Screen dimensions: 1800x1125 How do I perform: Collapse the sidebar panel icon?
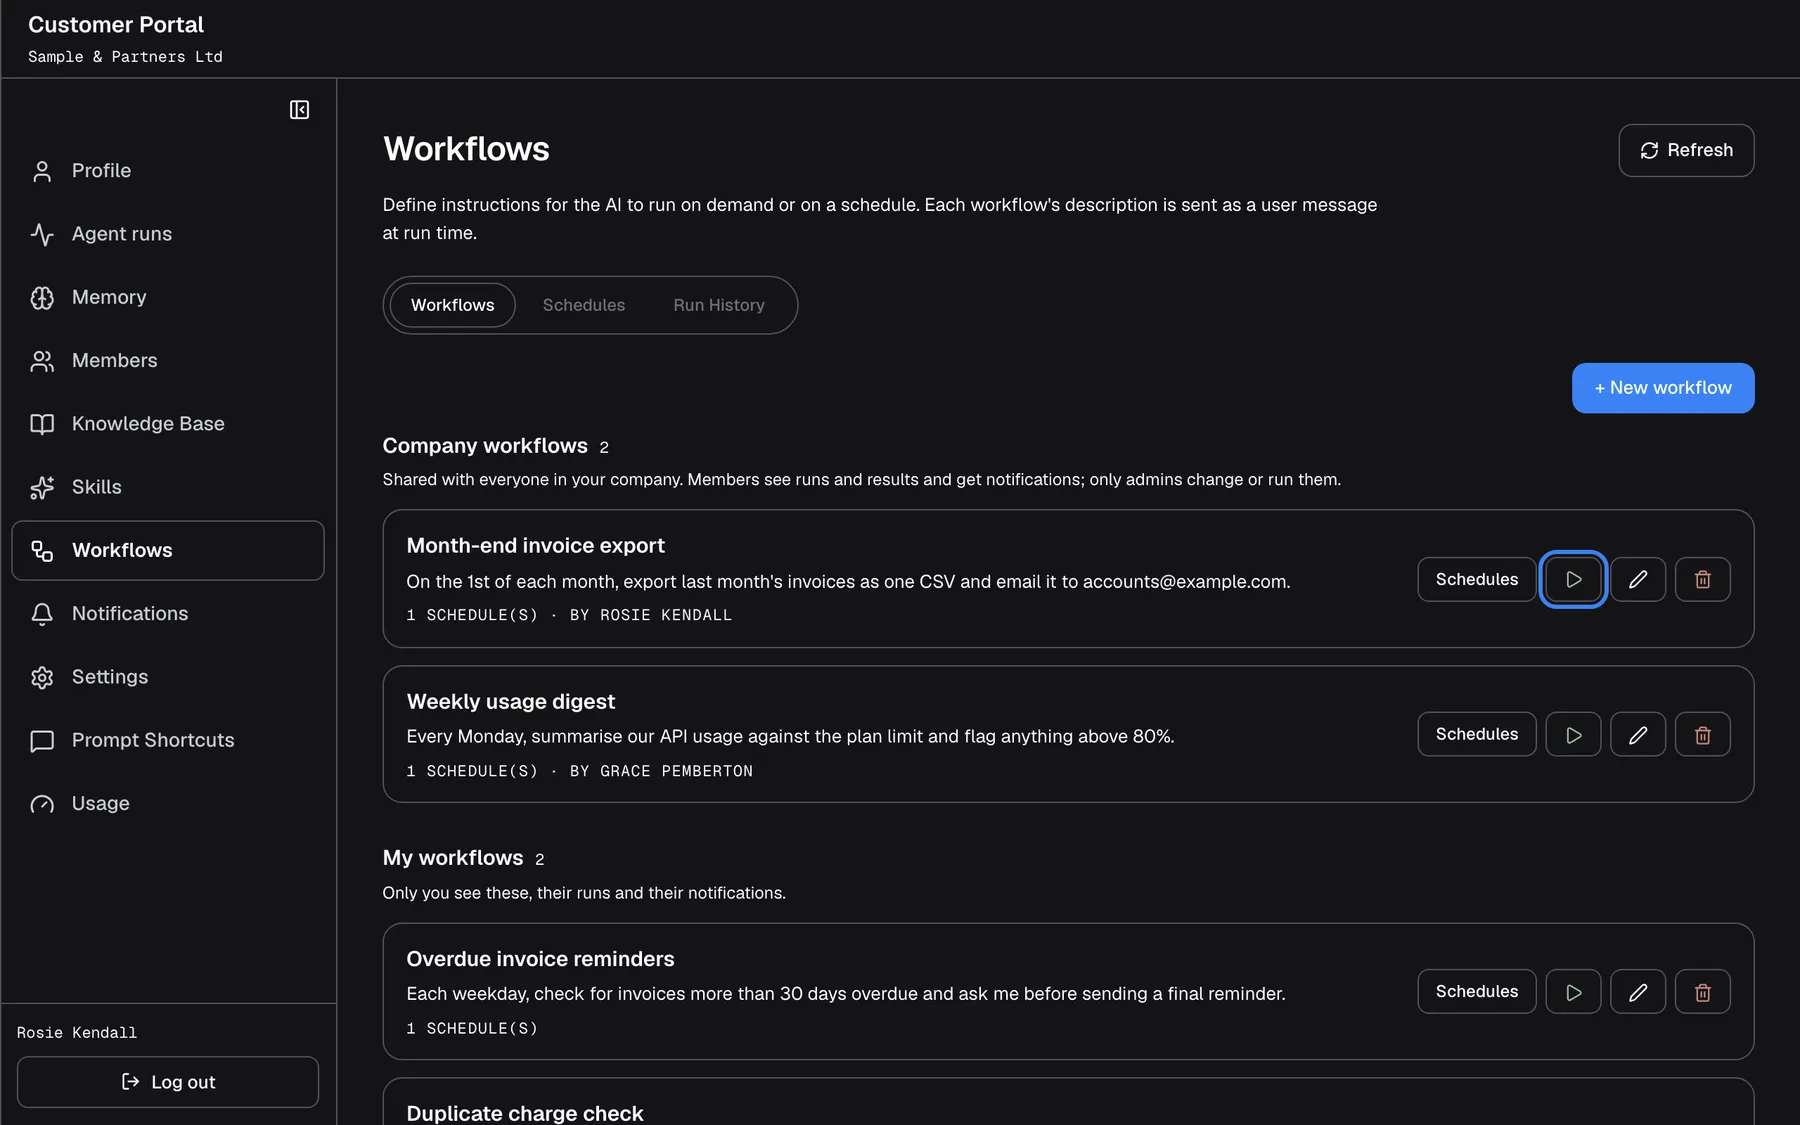pos(299,110)
